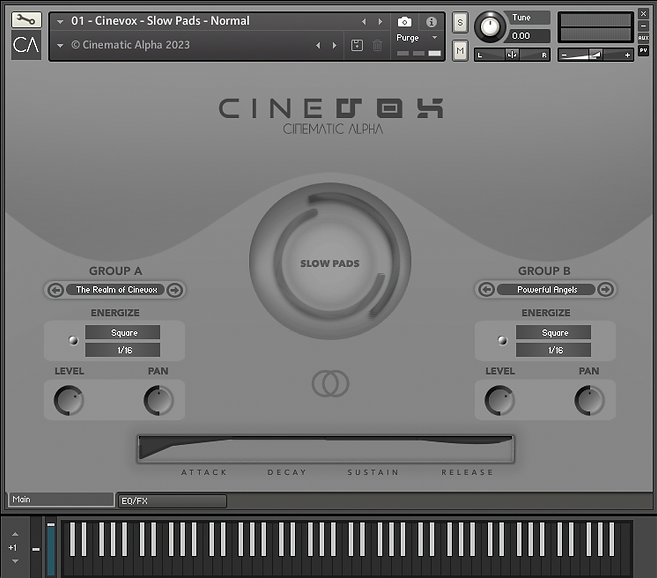Solo the instrument with the S button
Image resolution: width=657 pixels, height=578 pixels.
[x=460, y=23]
